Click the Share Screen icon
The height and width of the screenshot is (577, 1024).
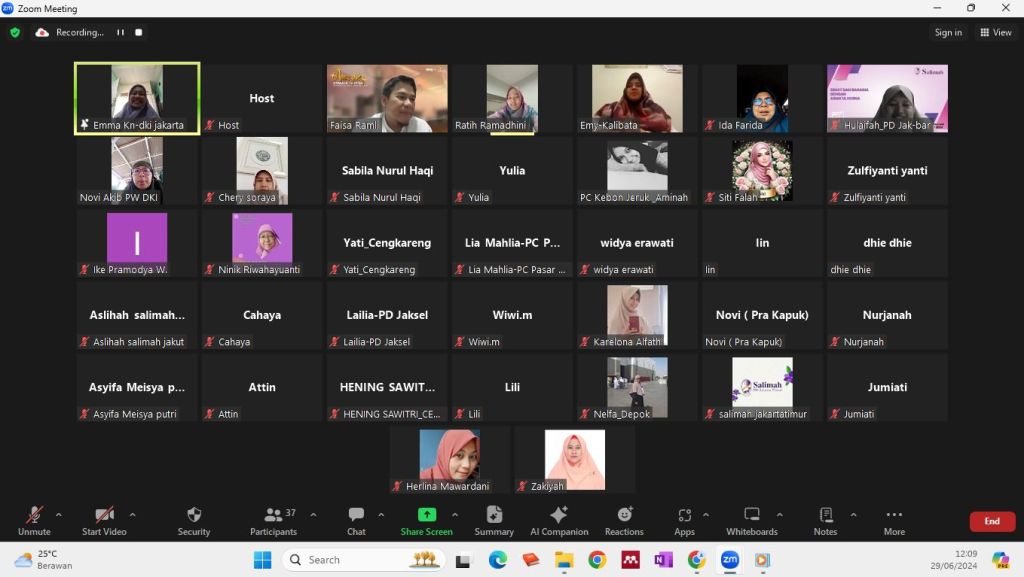click(x=427, y=515)
